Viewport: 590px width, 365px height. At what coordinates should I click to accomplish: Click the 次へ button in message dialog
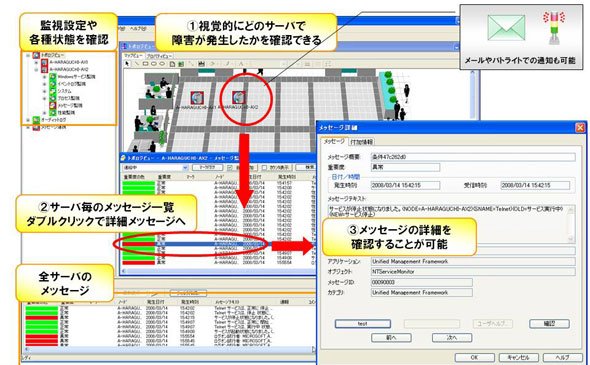tap(452, 338)
